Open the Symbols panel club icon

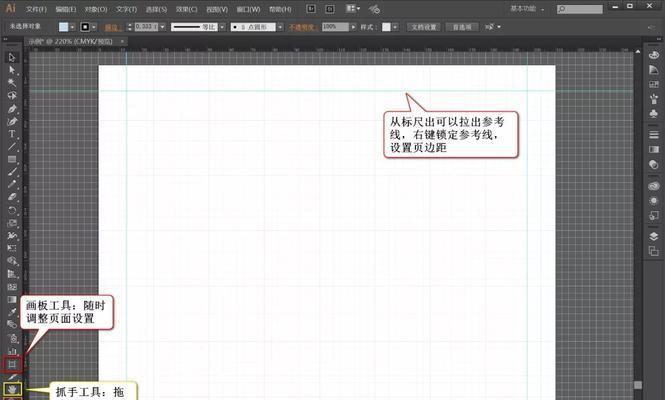pos(654,114)
